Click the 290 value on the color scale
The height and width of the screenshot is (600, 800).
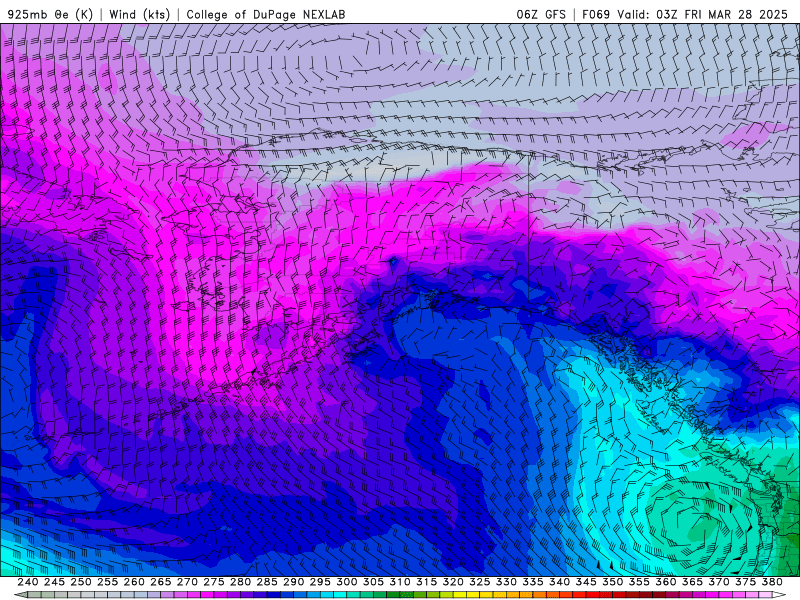(293, 582)
